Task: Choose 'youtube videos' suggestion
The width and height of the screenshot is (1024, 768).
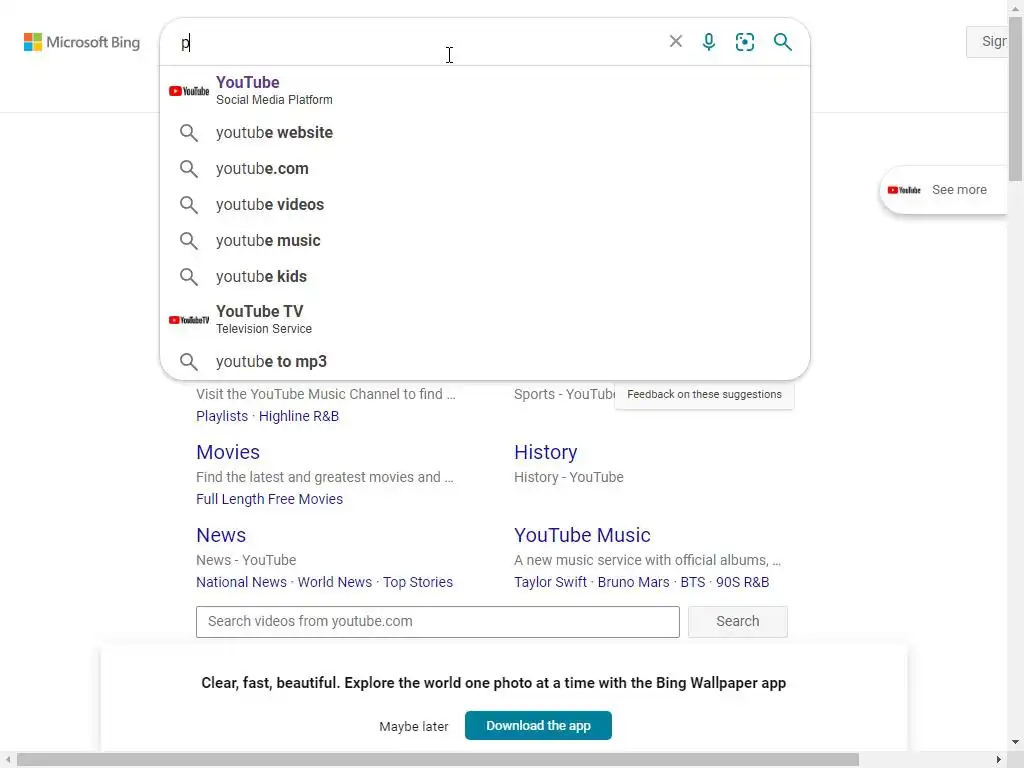Action: click(485, 204)
